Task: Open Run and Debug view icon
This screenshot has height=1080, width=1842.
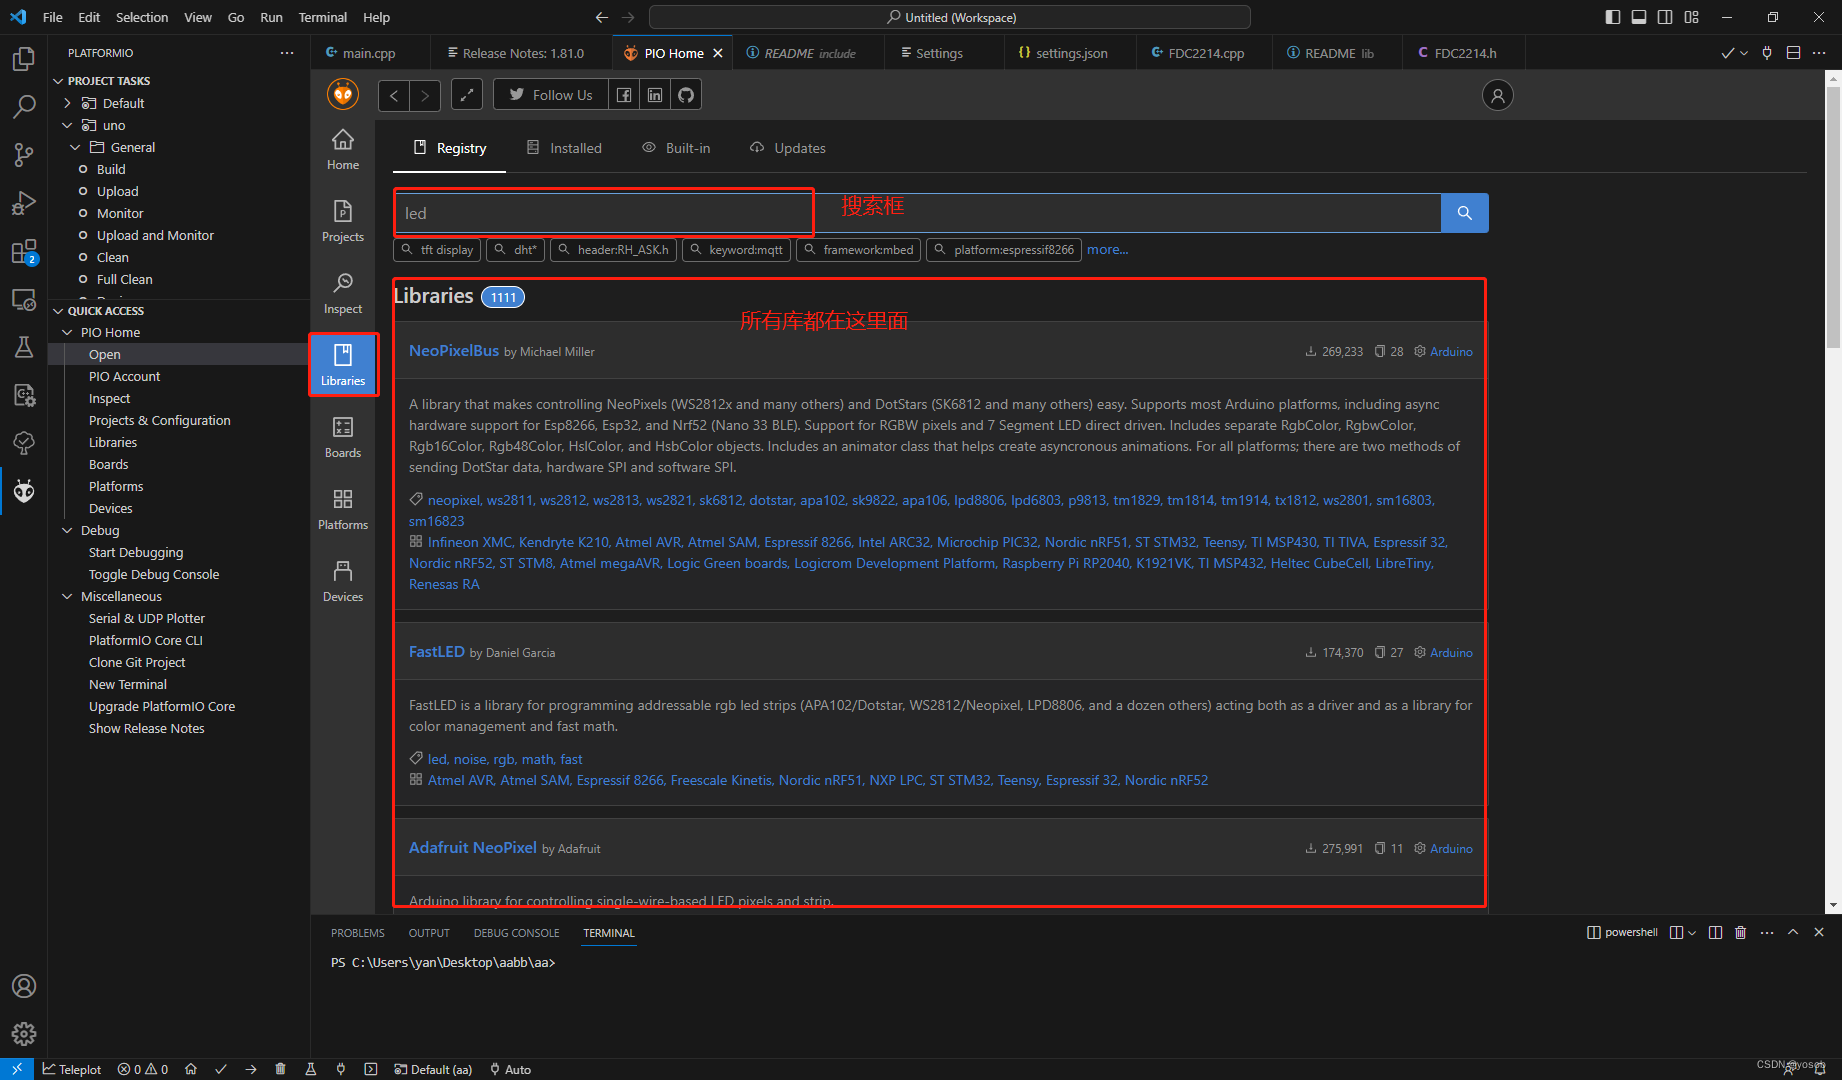Action: tap(24, 203)
